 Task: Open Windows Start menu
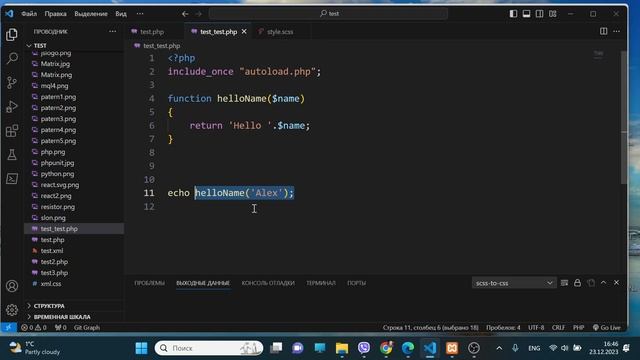141,348
